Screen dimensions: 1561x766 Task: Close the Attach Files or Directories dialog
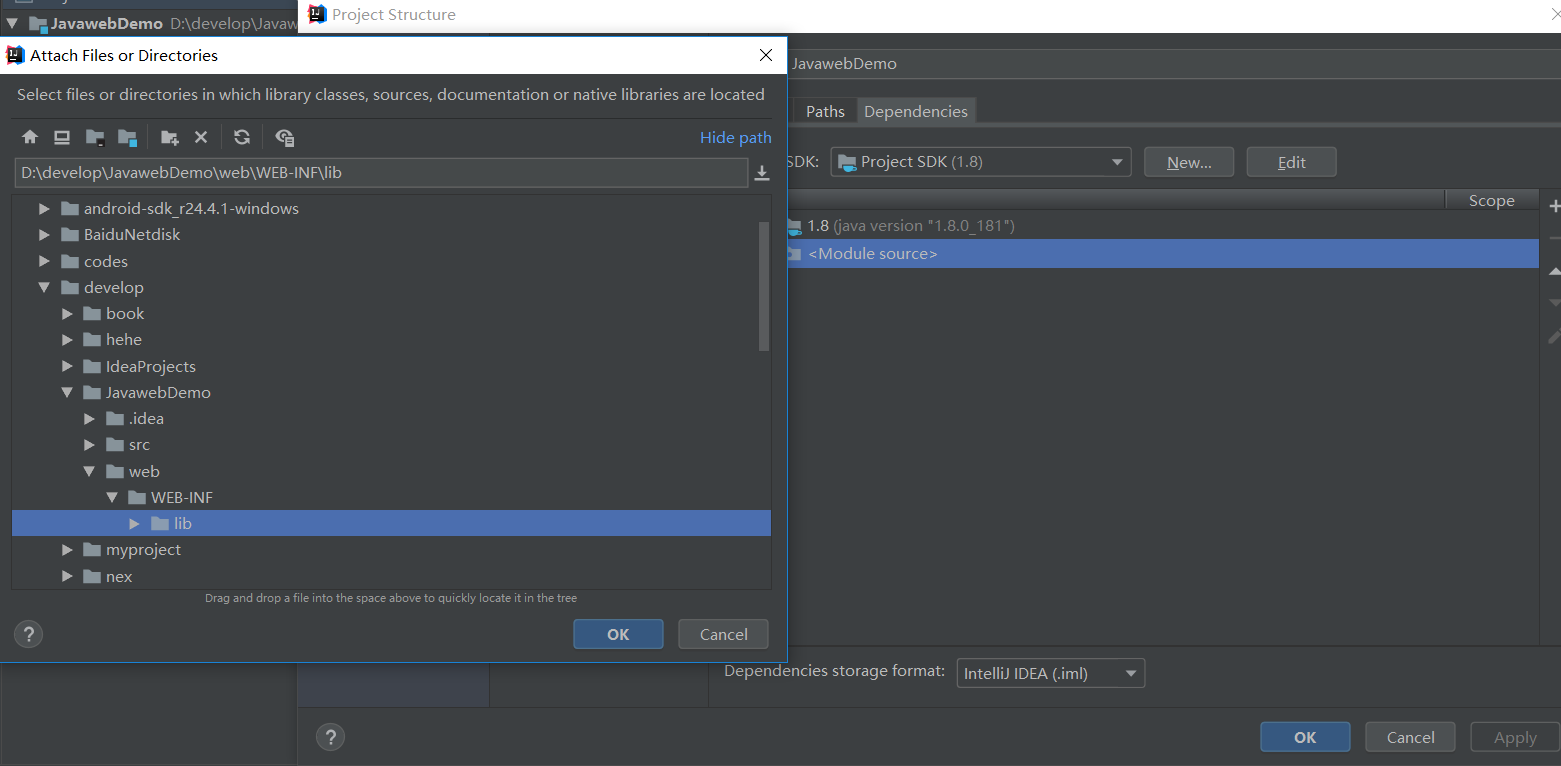tap(766, 56)
